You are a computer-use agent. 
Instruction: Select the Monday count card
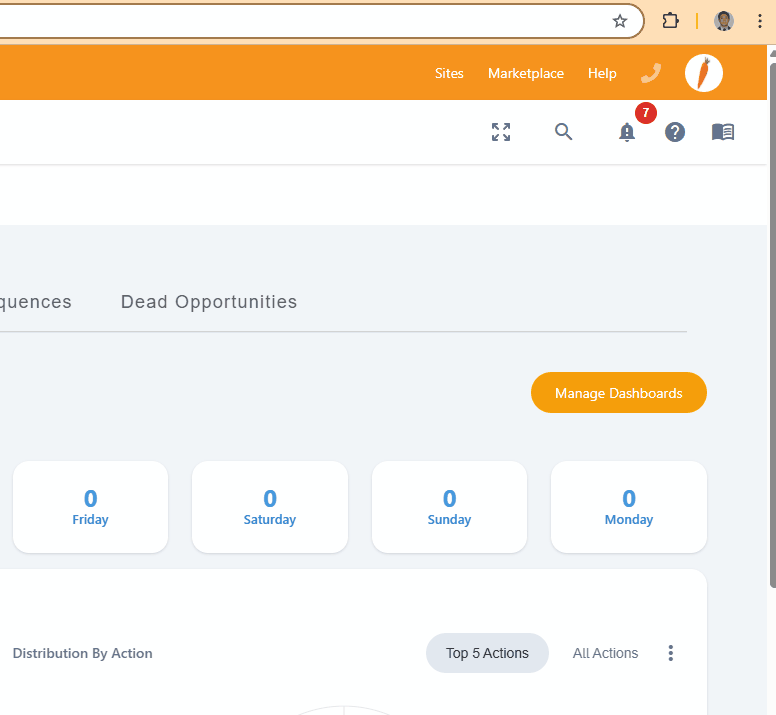click(x=629, y=507)
